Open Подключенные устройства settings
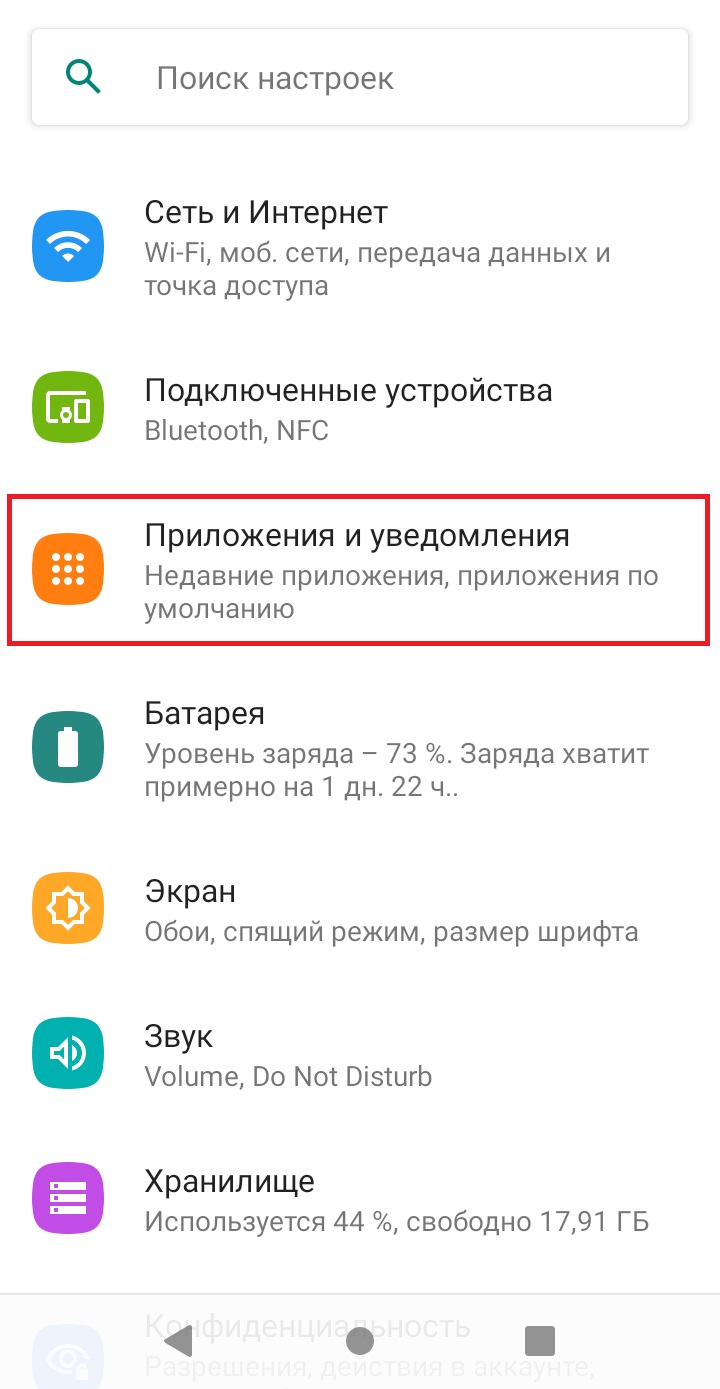720x1389 pixels. click(360, 408)
